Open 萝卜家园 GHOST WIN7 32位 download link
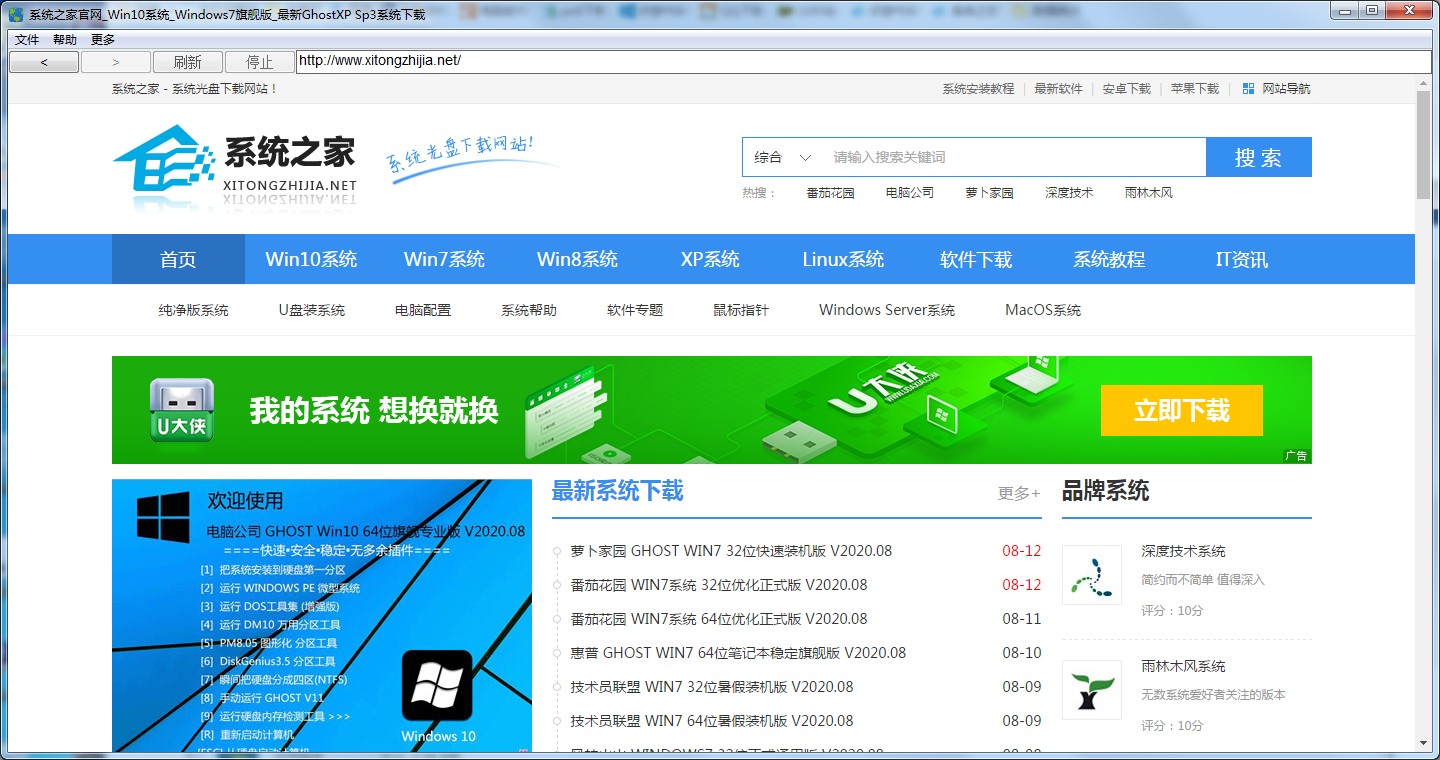Screen dimensions: 1440x760 point(731,551)
